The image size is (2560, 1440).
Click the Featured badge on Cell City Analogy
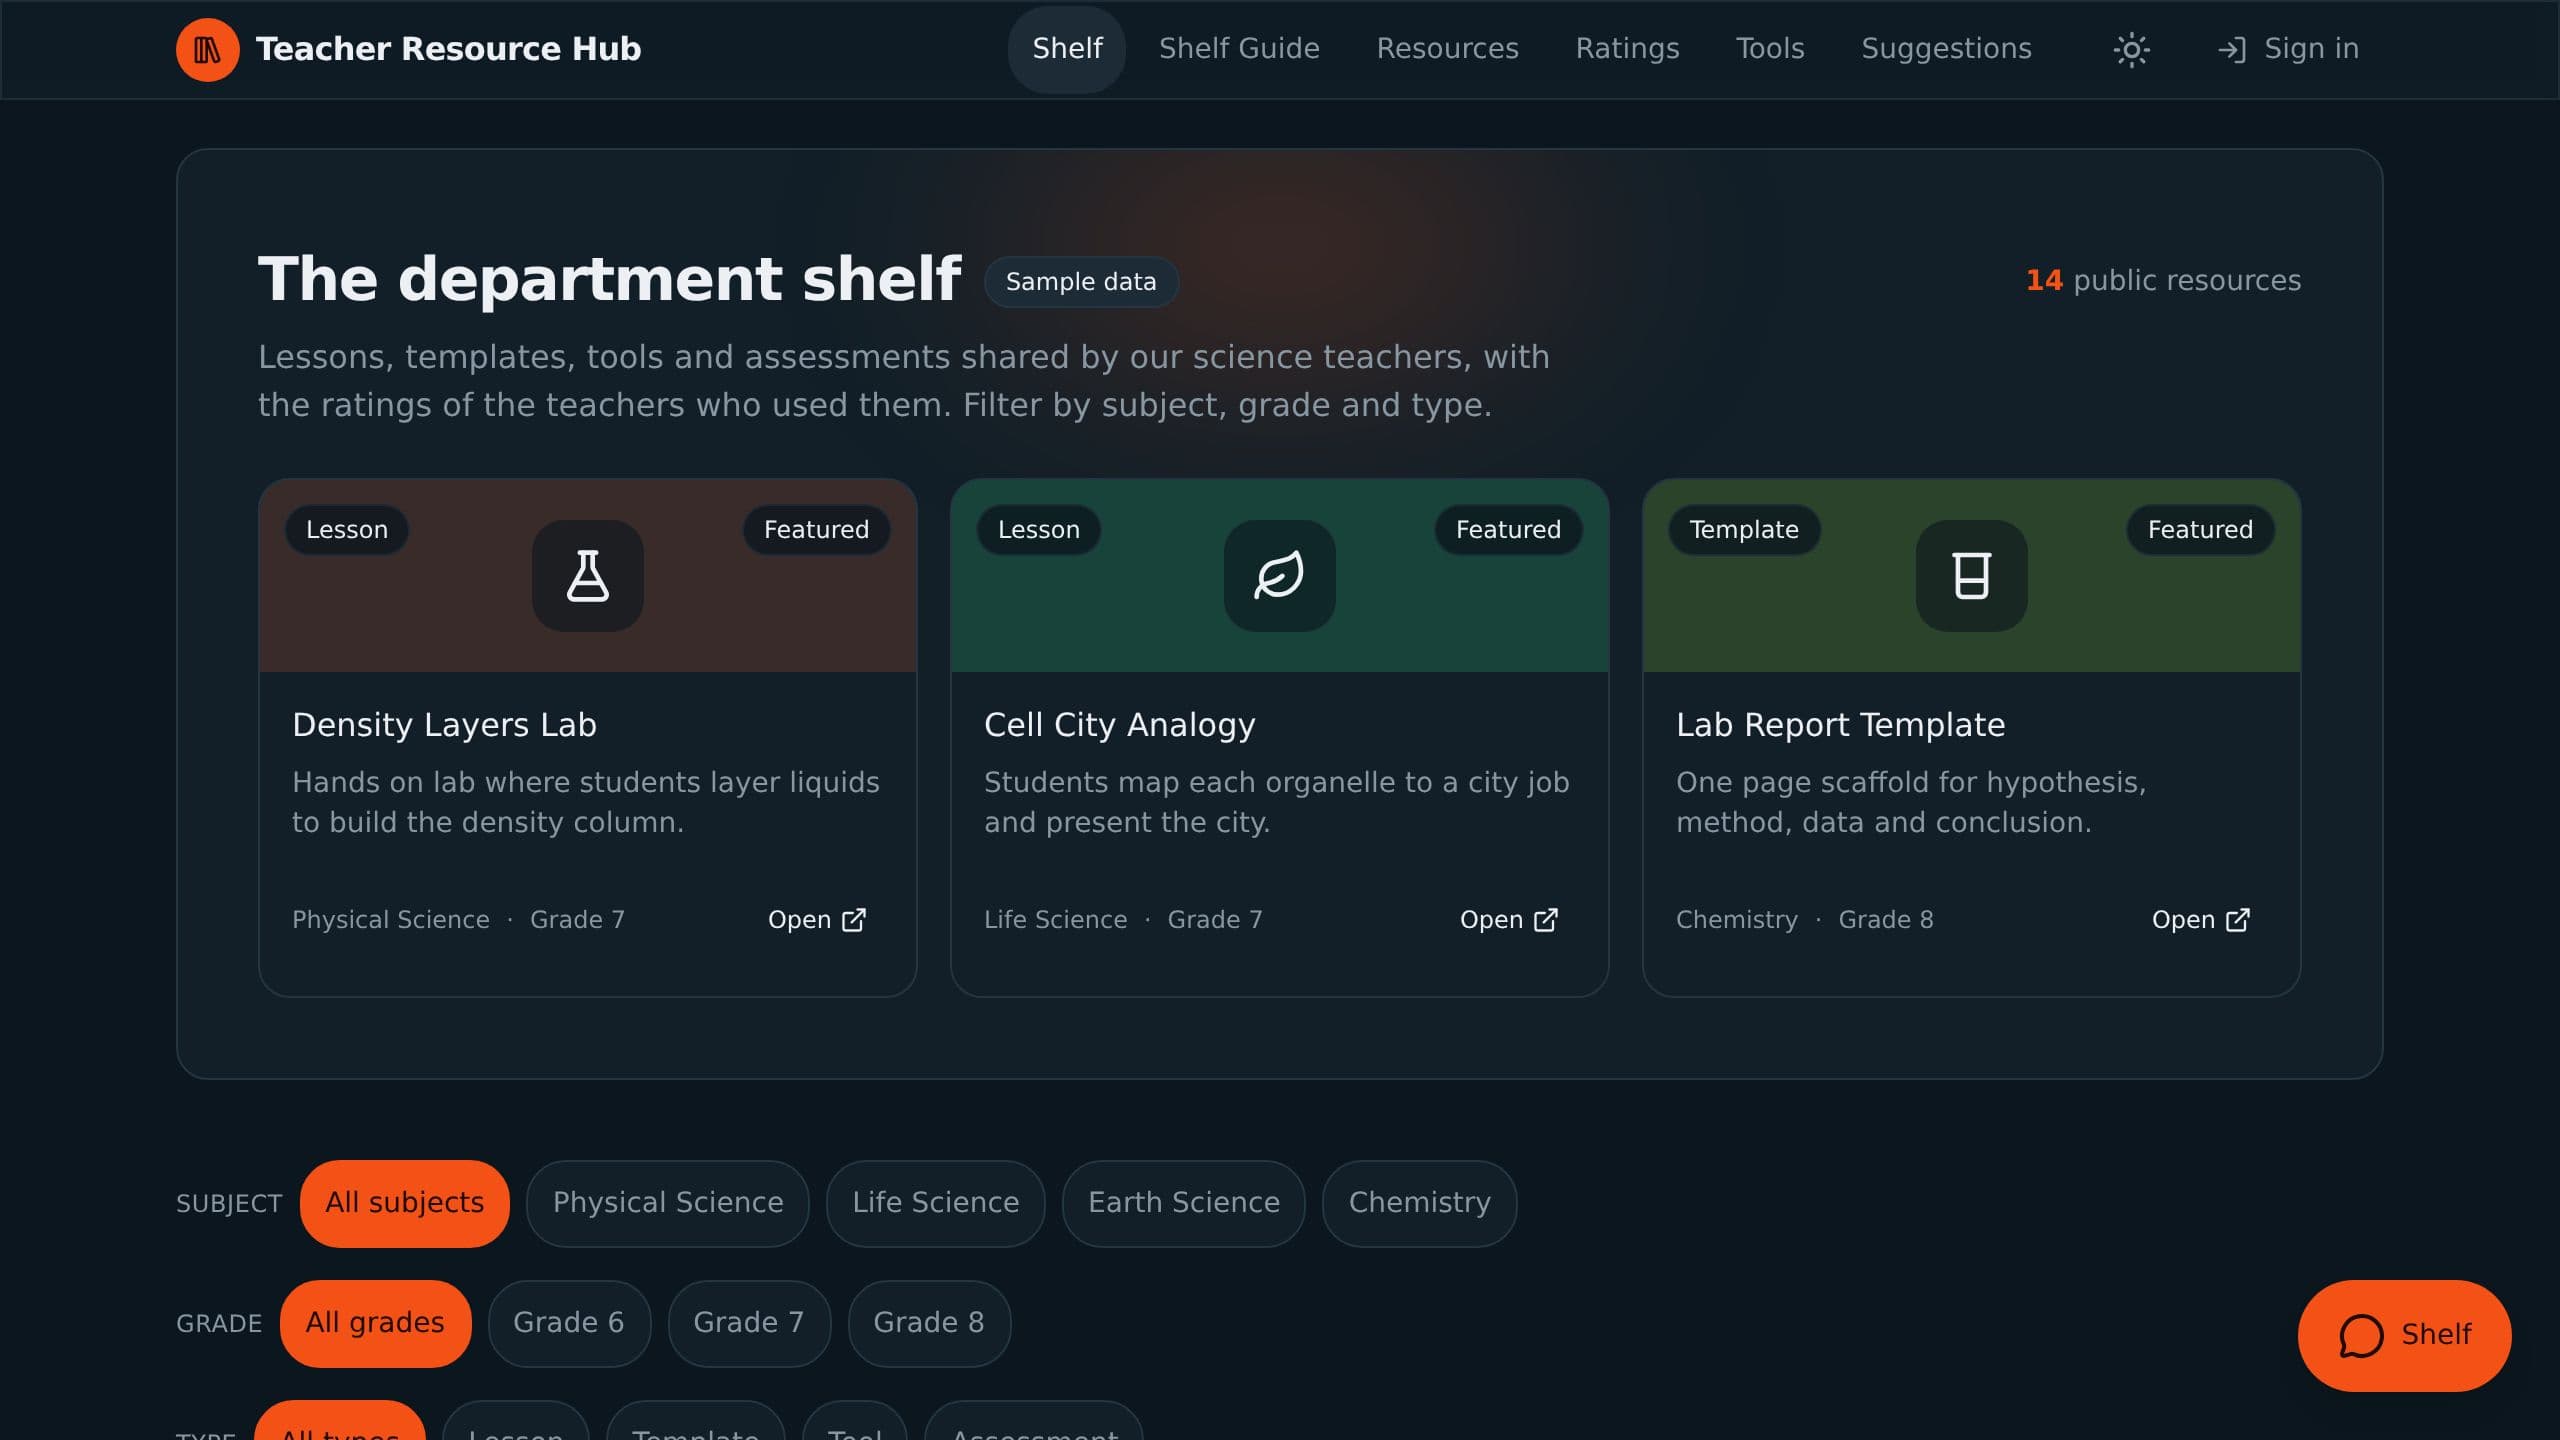click(1508, 530)
